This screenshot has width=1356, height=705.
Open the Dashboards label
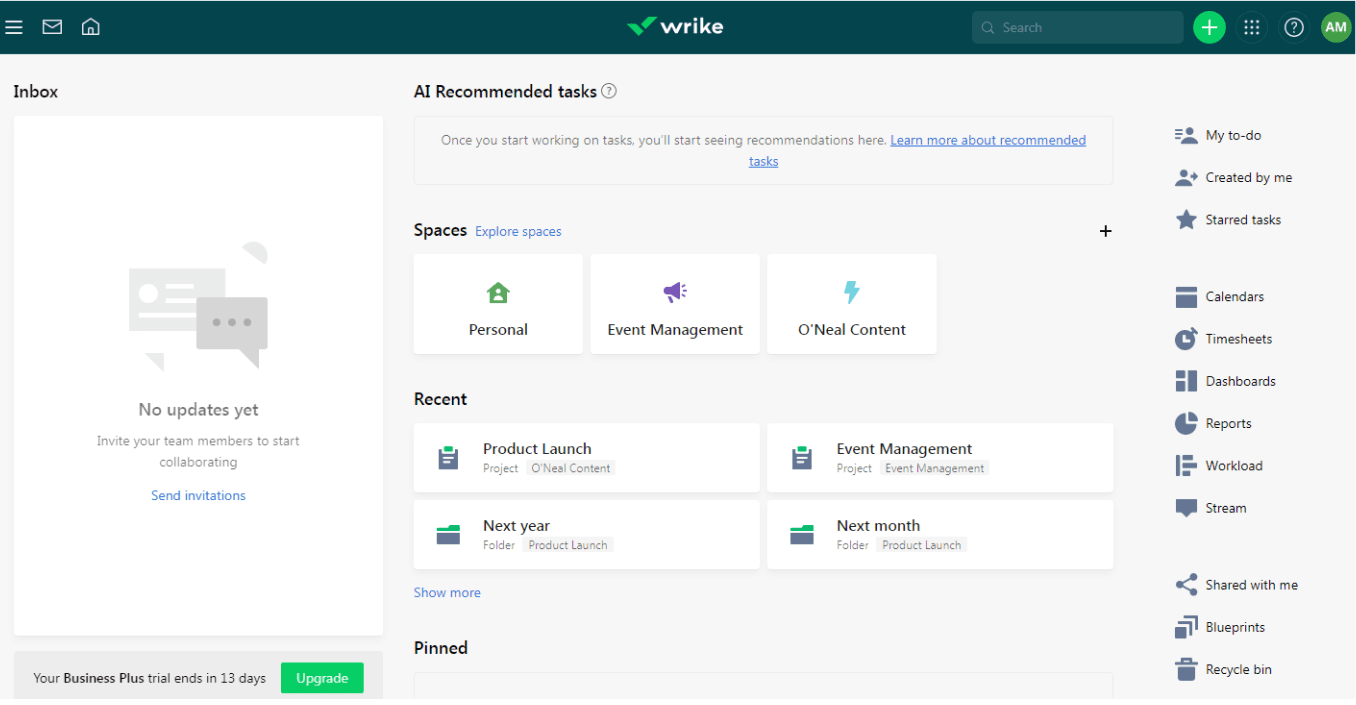coord(1241,381)
